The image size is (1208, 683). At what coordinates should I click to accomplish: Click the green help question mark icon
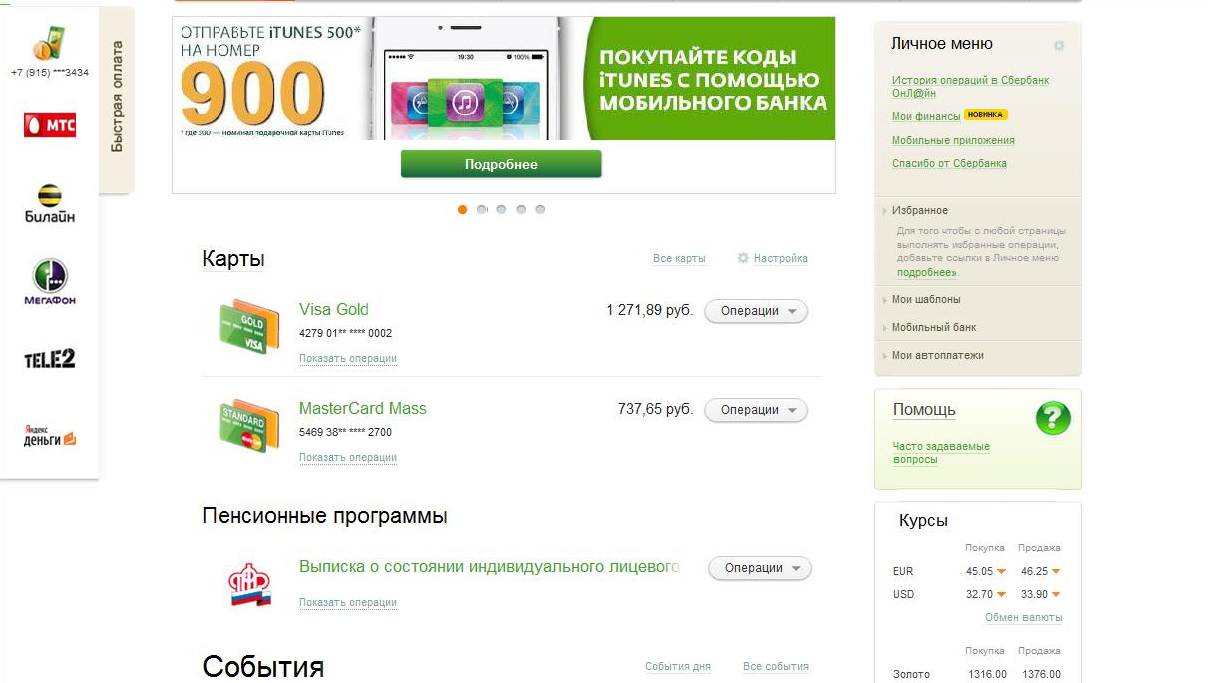tap(1053, 418)
